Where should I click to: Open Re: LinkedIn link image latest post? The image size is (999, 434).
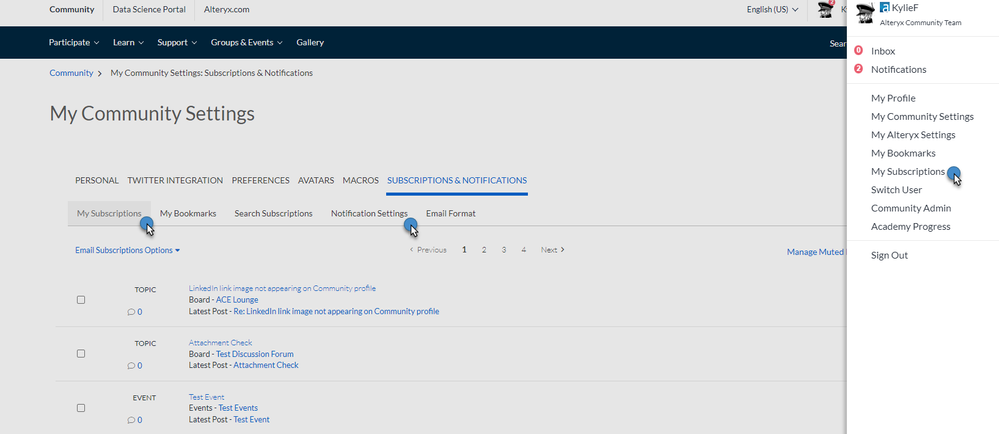coord(336,312)
